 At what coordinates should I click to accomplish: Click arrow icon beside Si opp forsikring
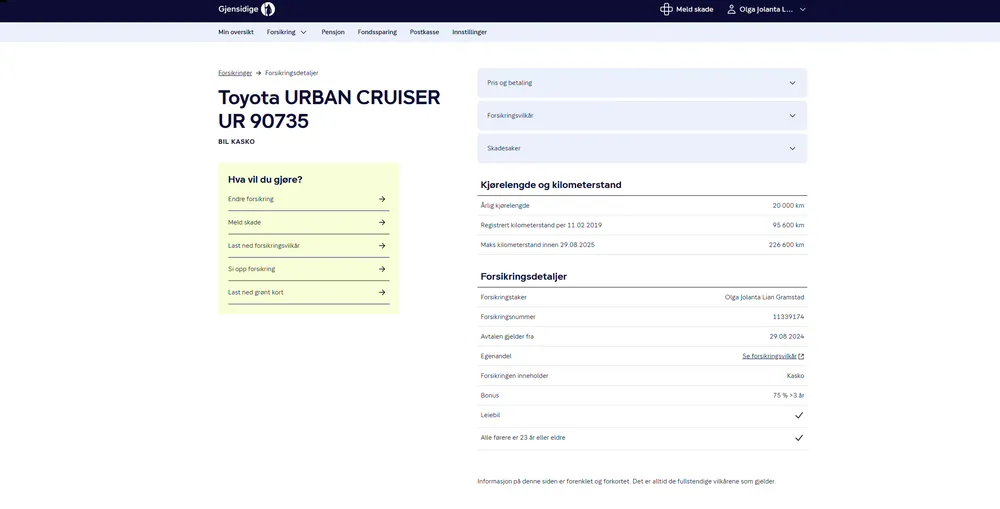(x=382, y=269)
